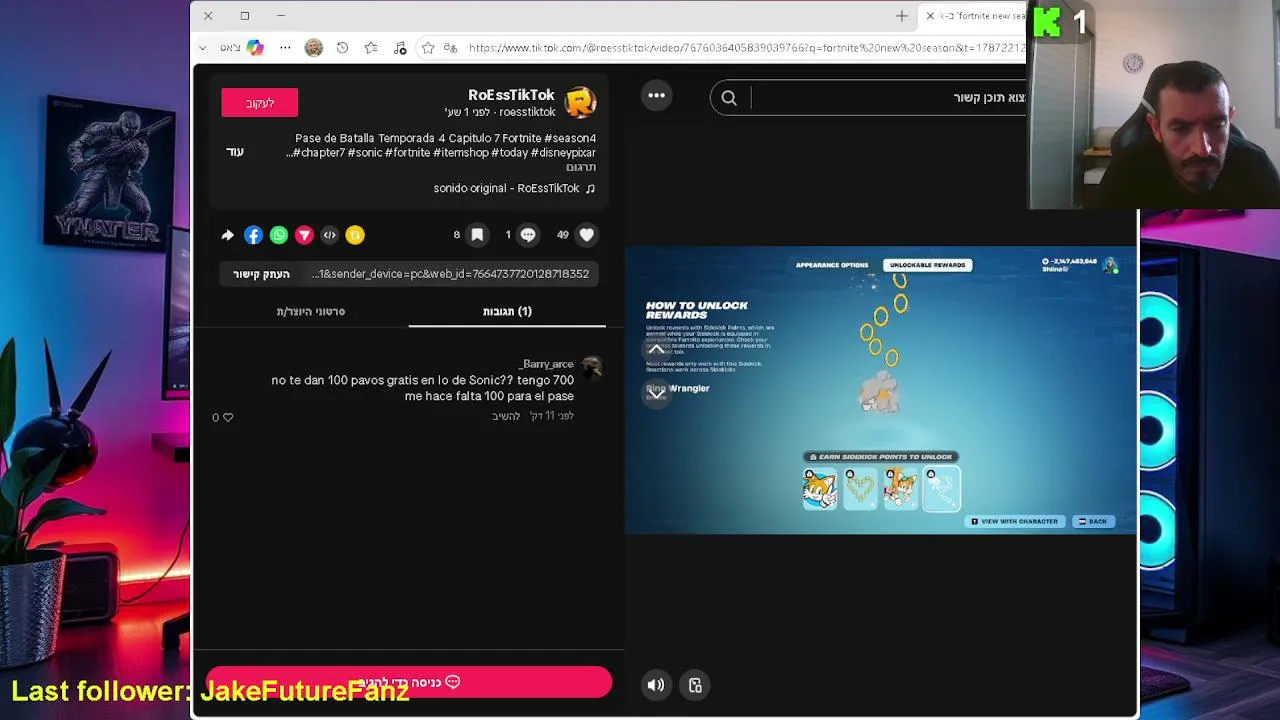Open Copilot in browser toolbar
The width and height of the screenshot is (1280, 720).
pos(255,48)
